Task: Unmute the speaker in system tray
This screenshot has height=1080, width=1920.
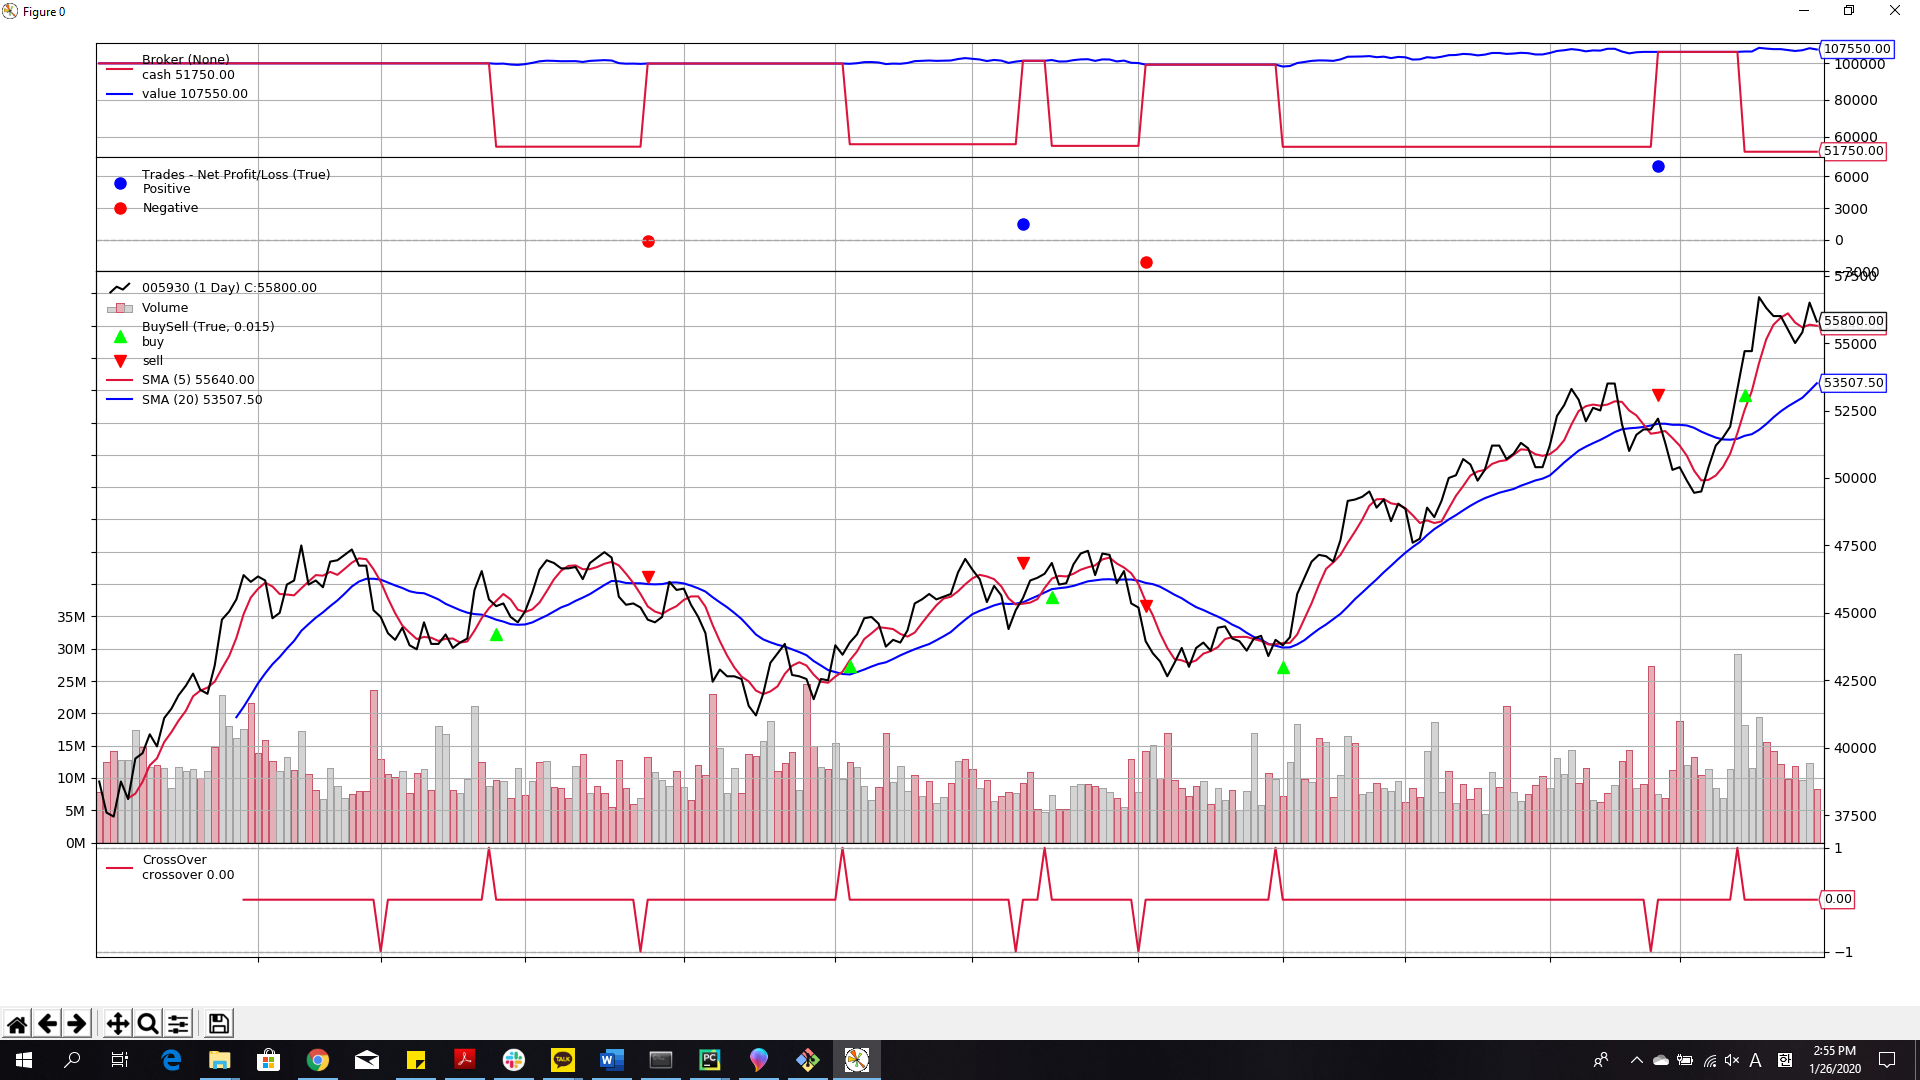Action: click(x=1732, y=1060)
